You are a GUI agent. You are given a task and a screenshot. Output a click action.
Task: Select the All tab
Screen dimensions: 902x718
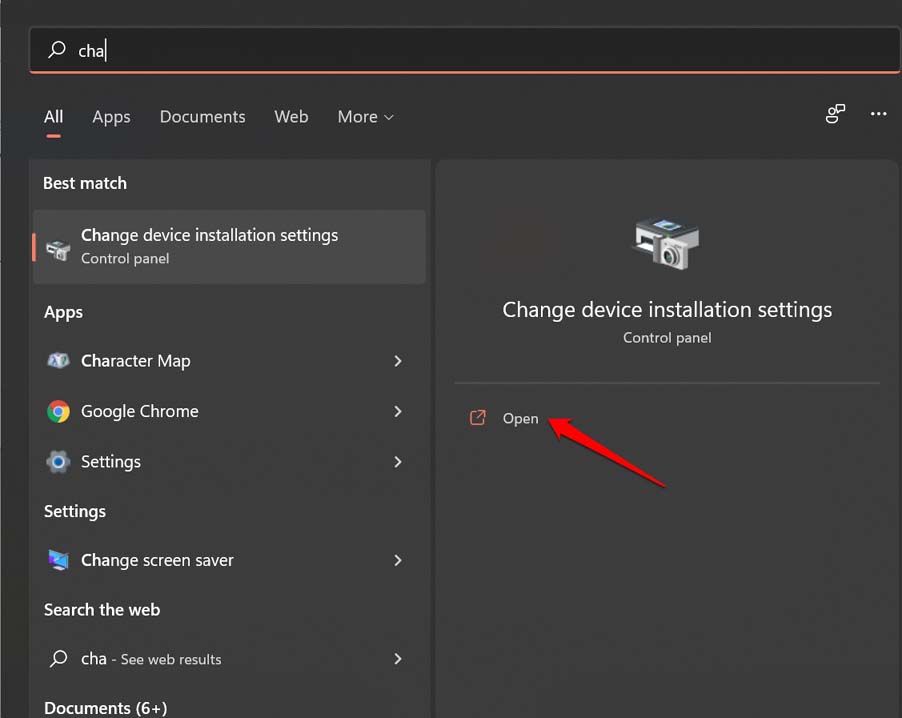coord(53,117)
